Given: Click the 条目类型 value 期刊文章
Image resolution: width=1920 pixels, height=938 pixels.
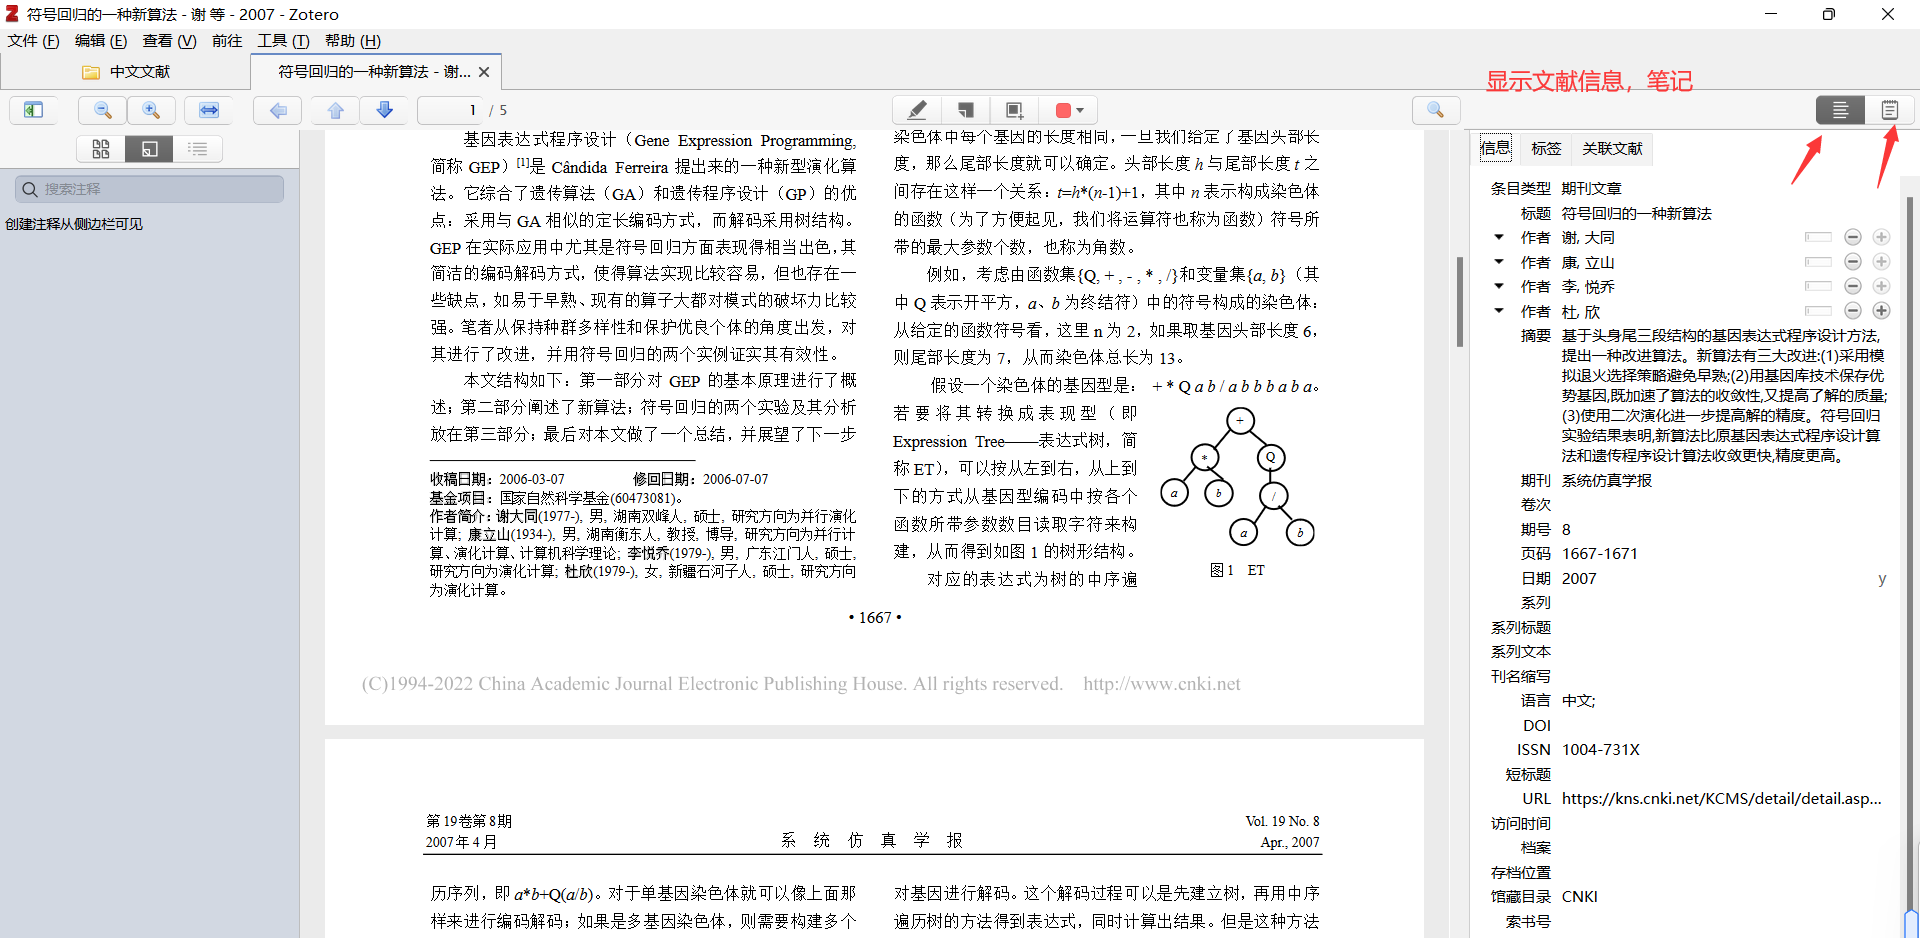Looking at the screenshot, I should (1592, 188).
